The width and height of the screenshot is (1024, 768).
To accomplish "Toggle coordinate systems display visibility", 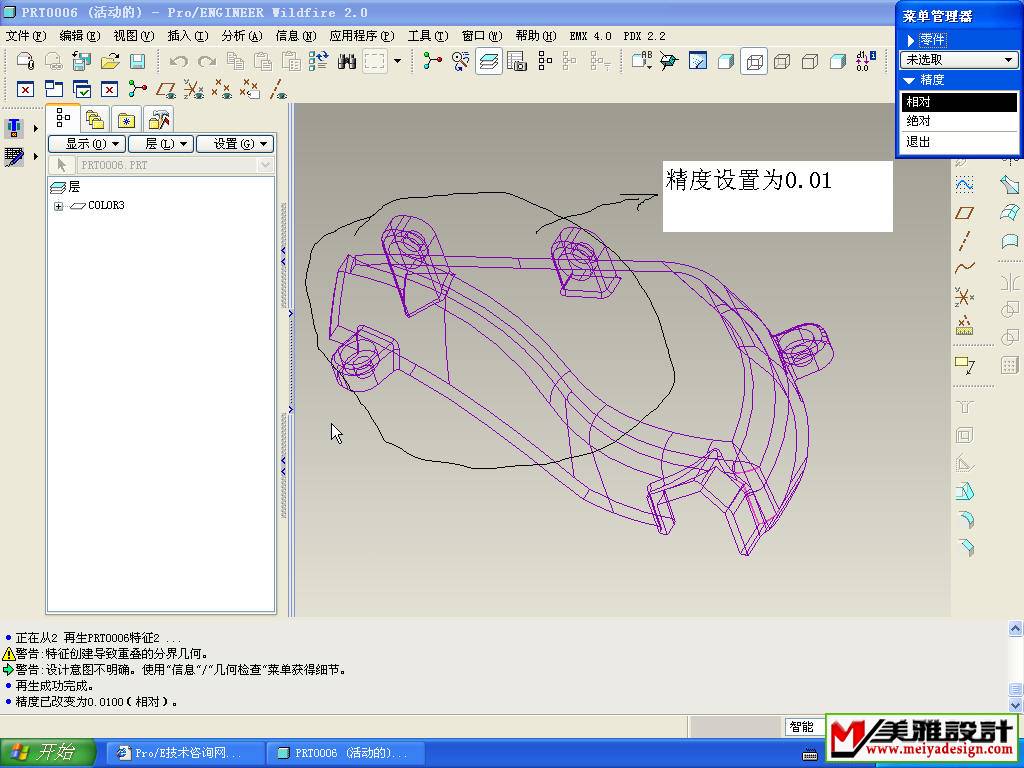I will [x=250, y=90].
